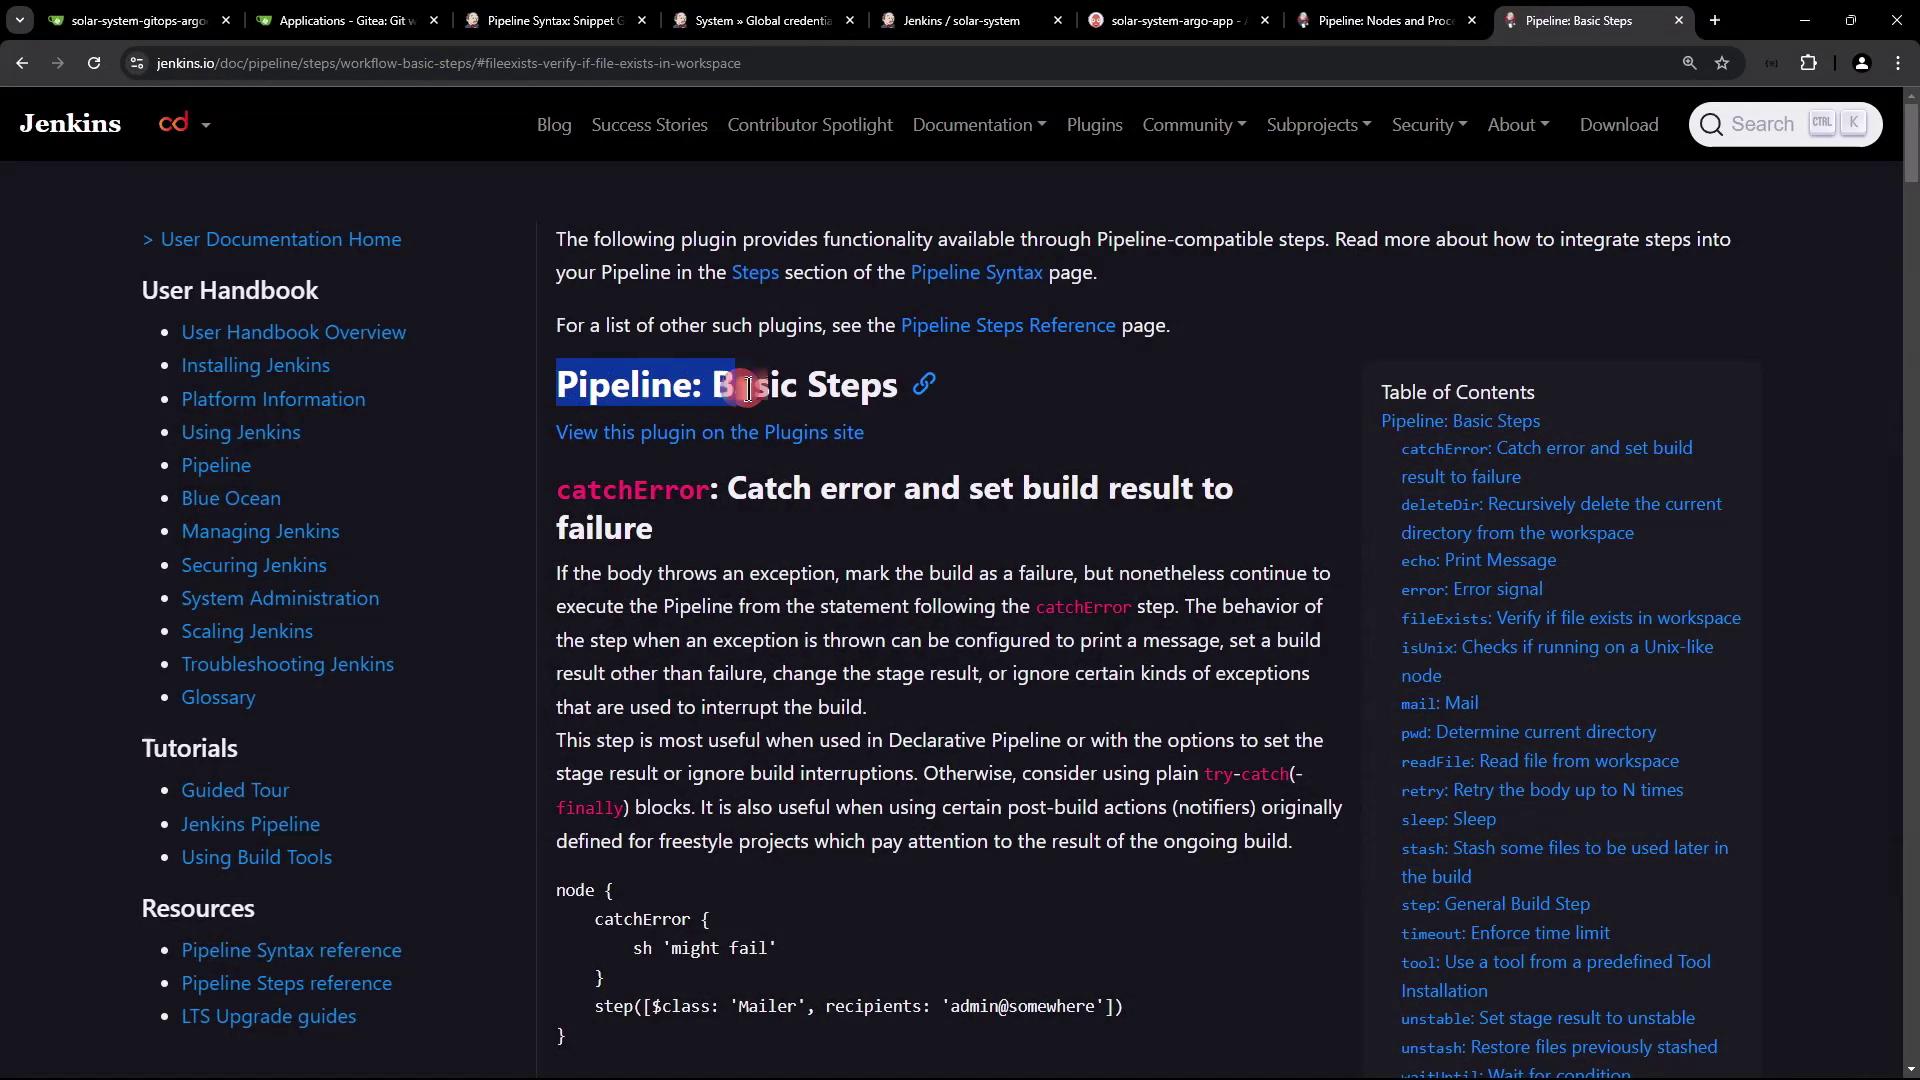Open Glossary in User Handbook

[x=218, y=697]
